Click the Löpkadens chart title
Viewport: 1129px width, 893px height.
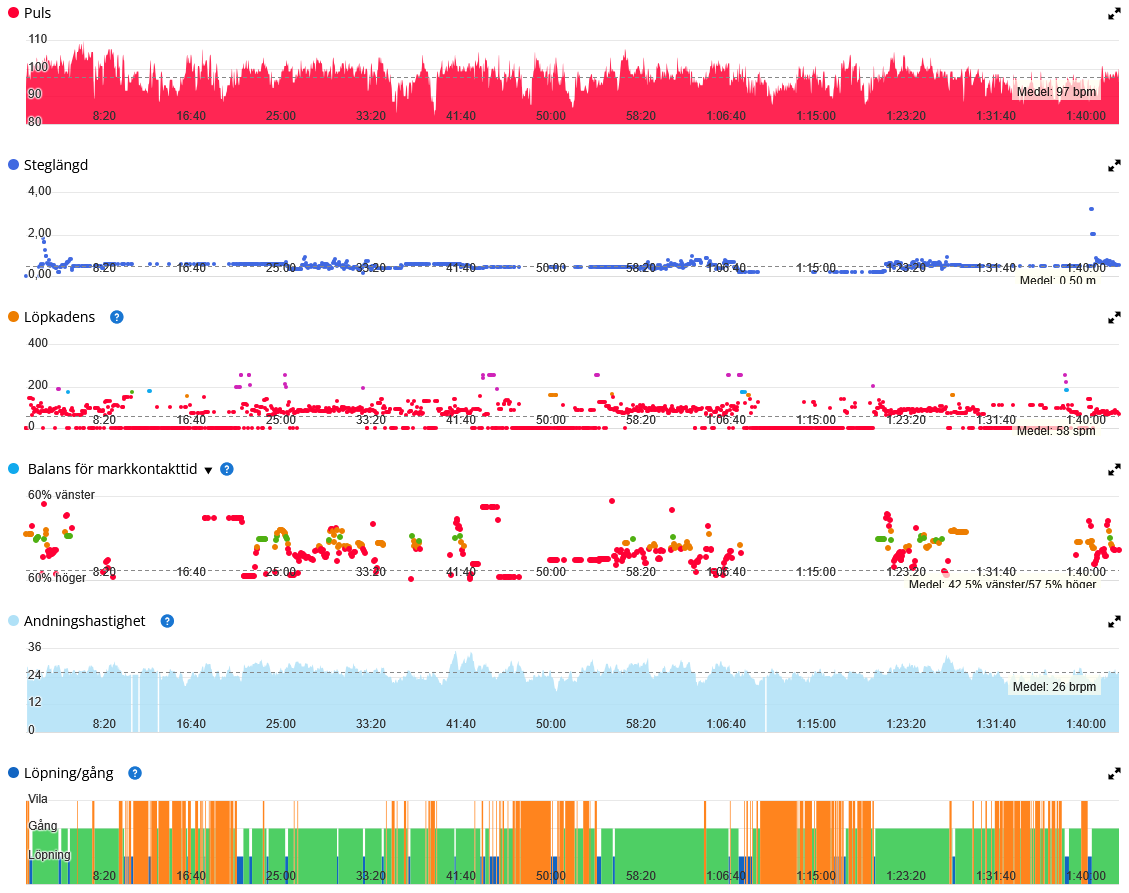pos(59,317)
